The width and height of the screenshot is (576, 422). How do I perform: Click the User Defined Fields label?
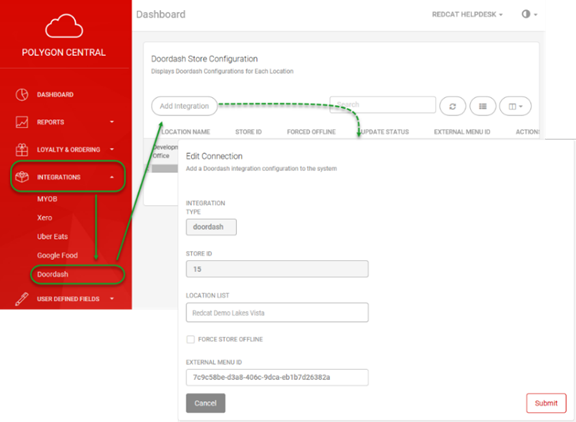pyautogui.click(x=68, y=299)
